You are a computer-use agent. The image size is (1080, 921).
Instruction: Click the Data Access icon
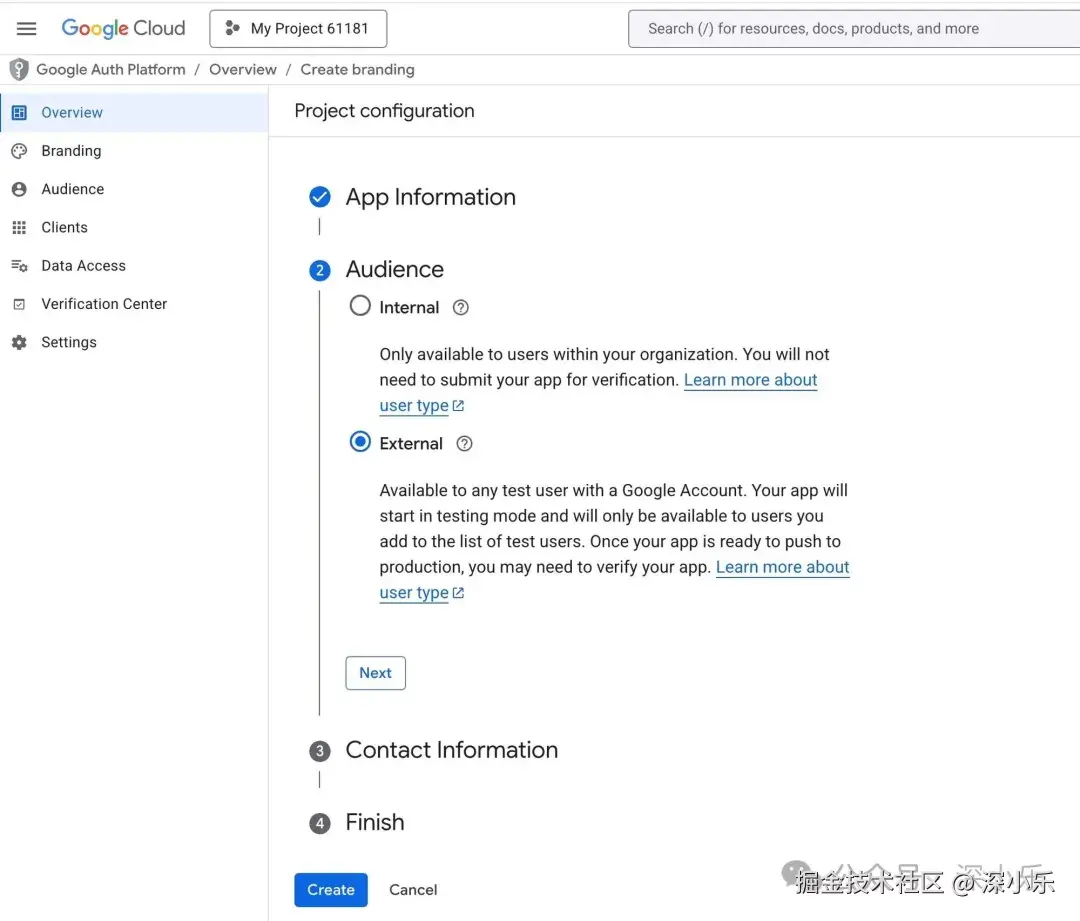[x=19, y=266]
